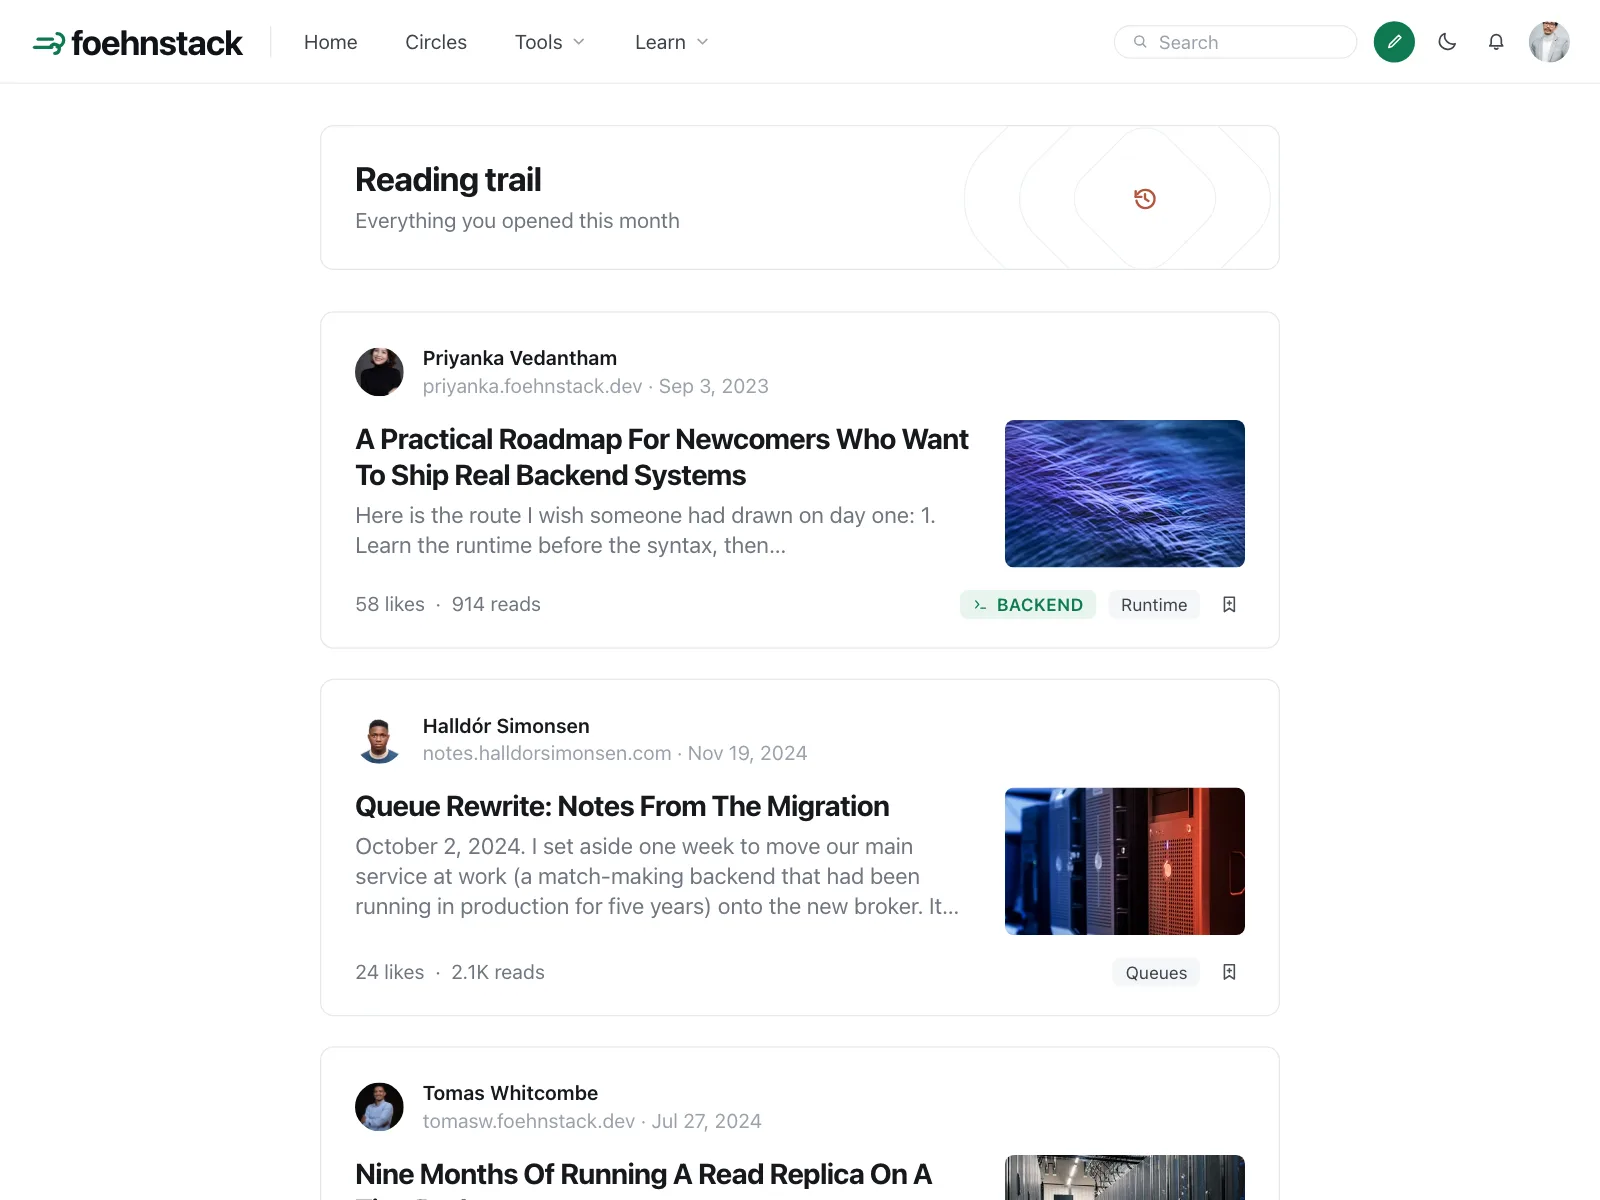
Task: Toggle dark mode moon icon
Action: (1447, 42)
